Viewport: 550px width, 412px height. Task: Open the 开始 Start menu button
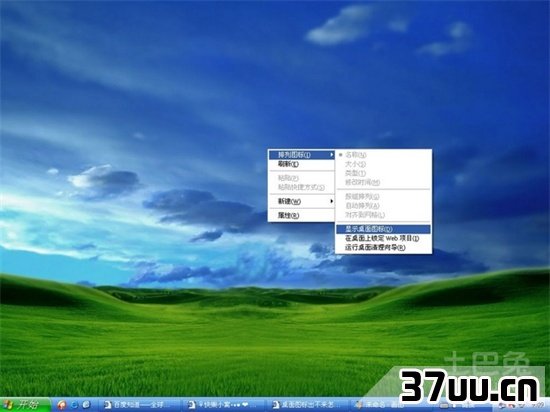(x=25, y=405)
